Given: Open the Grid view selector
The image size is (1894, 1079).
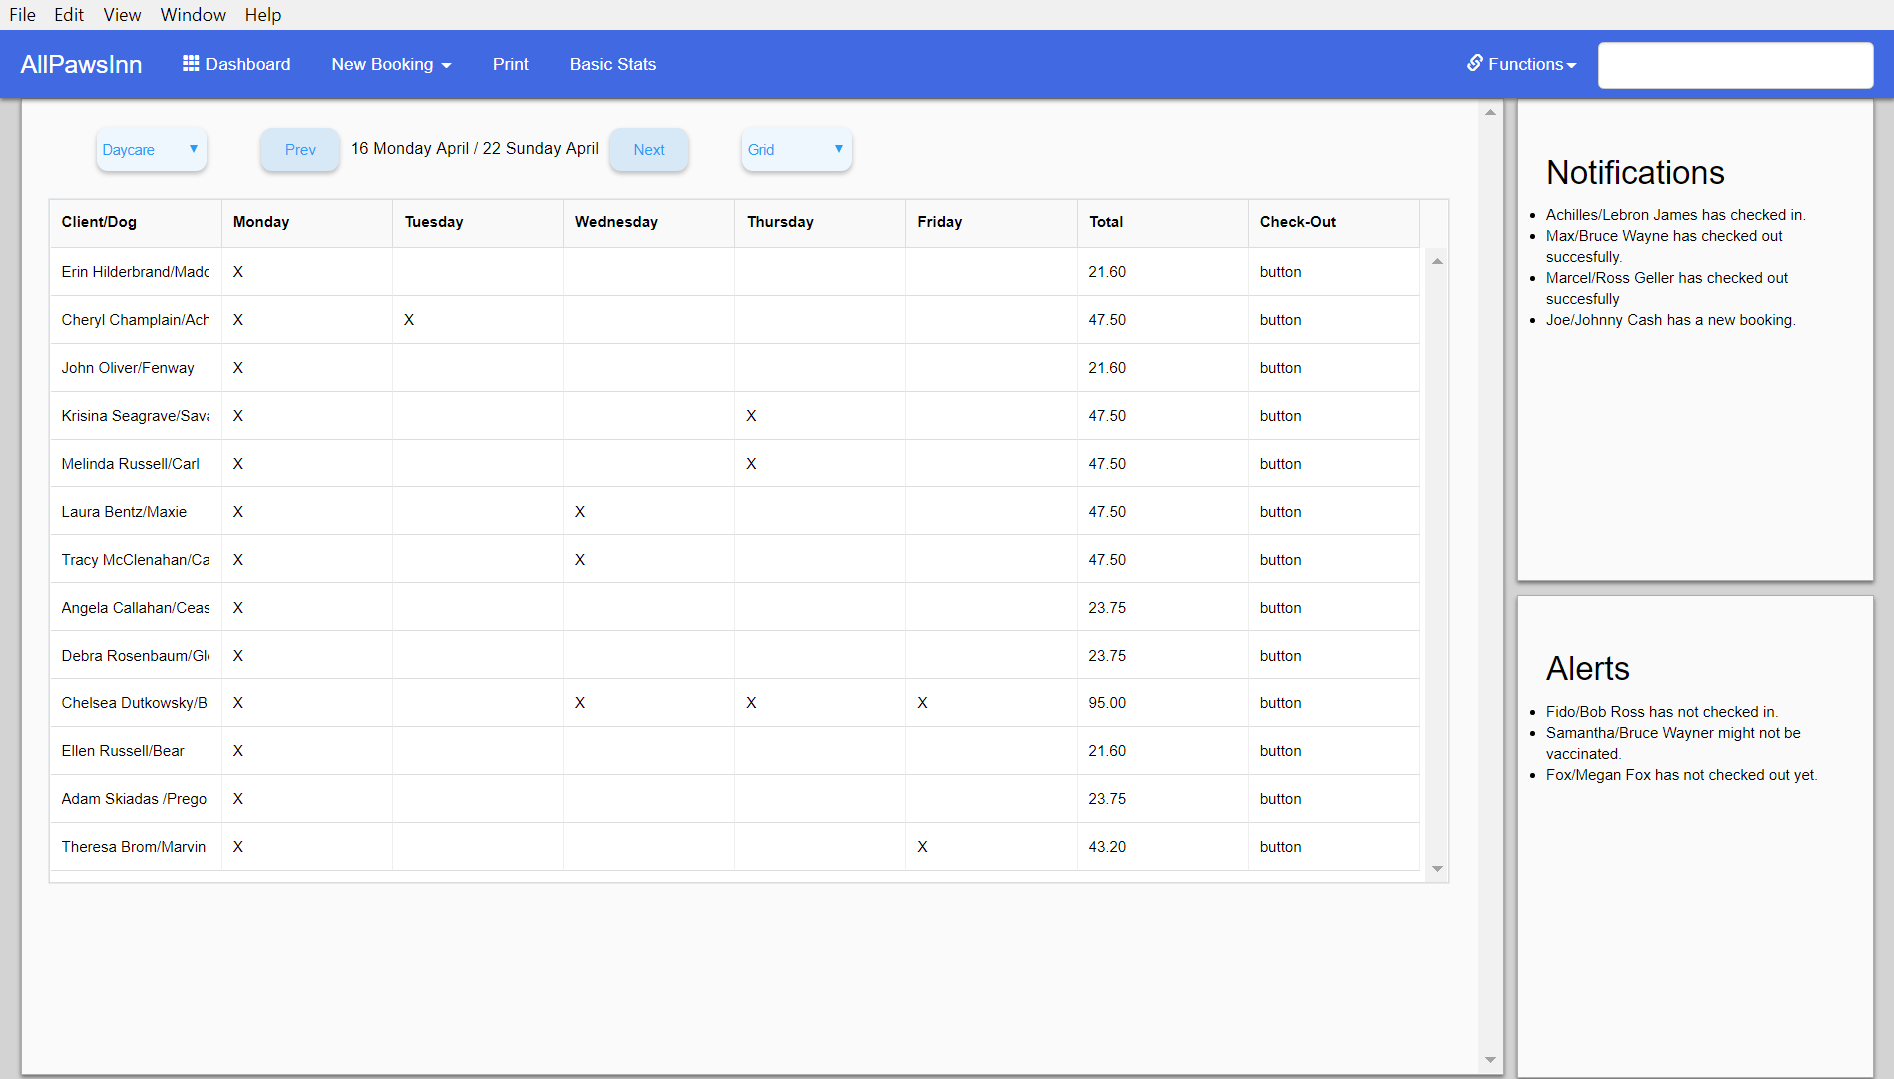Looking at the screenshot, I should point(796,150).
